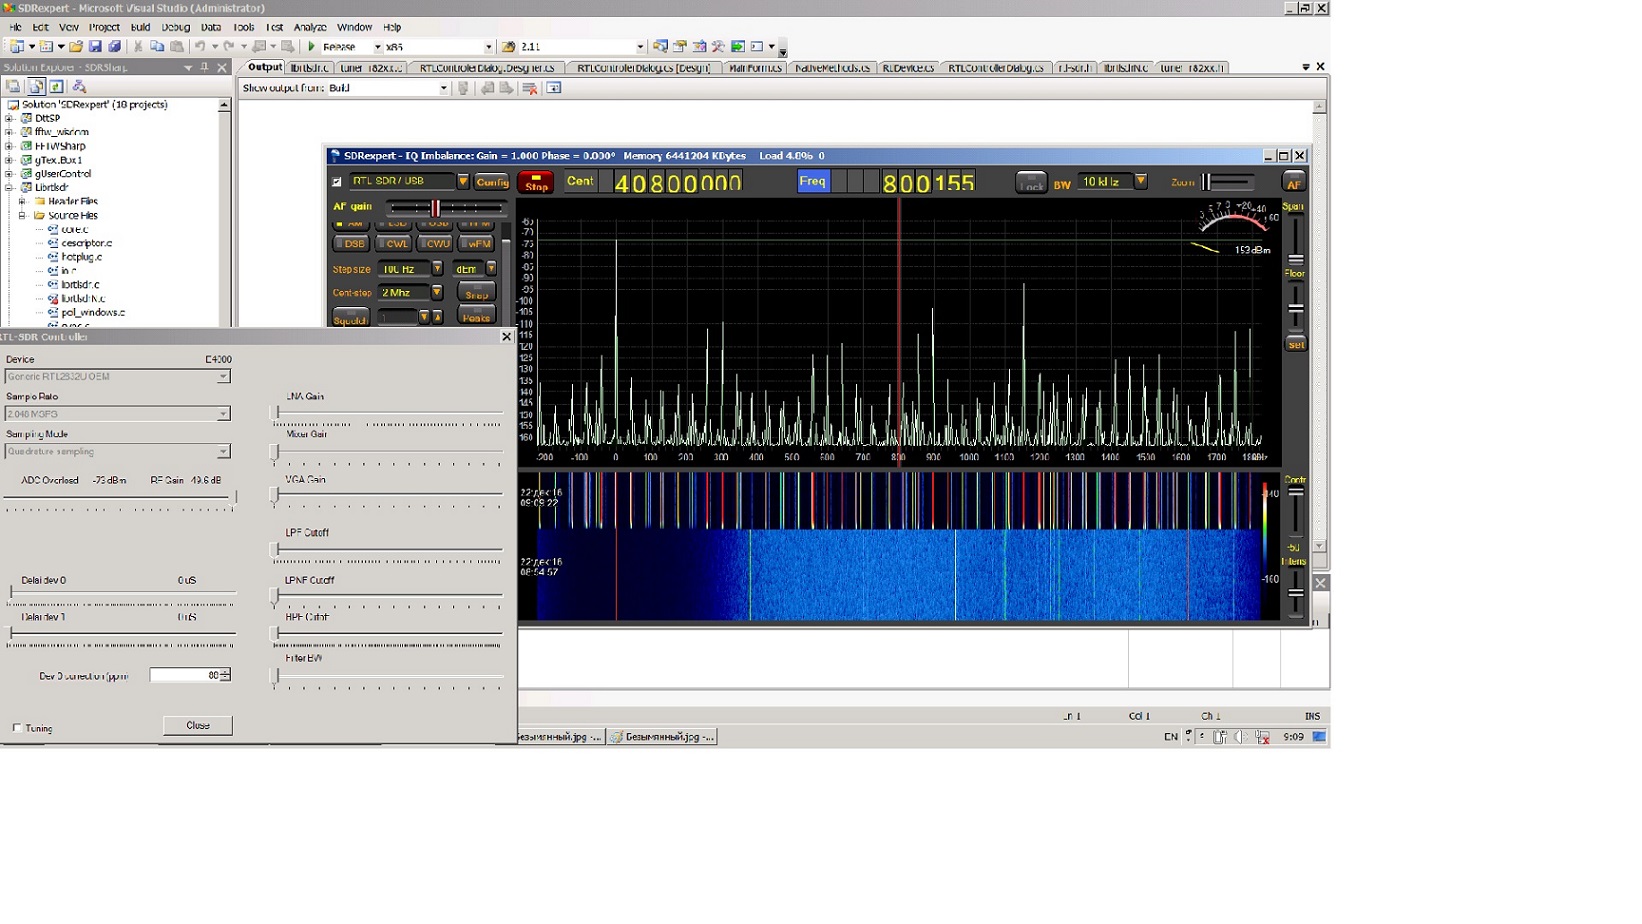Open the Cent-step 2 Mhz dropdown
The image size is (1642, 924).
click(437, 293)
